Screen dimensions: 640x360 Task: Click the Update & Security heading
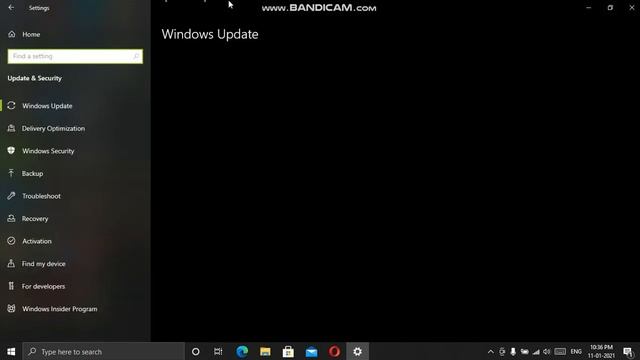(35, 78)
